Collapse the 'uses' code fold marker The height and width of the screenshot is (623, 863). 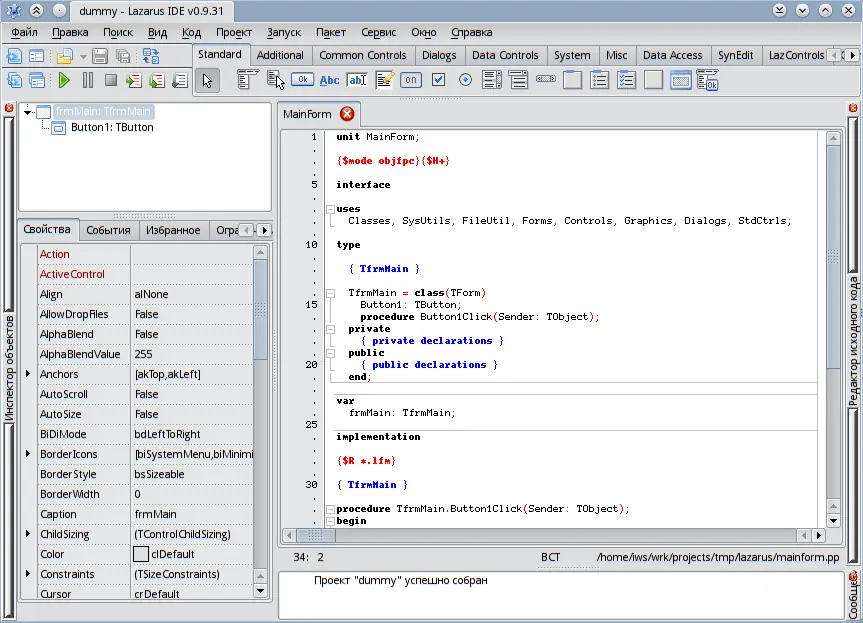(x=330, y=209)
